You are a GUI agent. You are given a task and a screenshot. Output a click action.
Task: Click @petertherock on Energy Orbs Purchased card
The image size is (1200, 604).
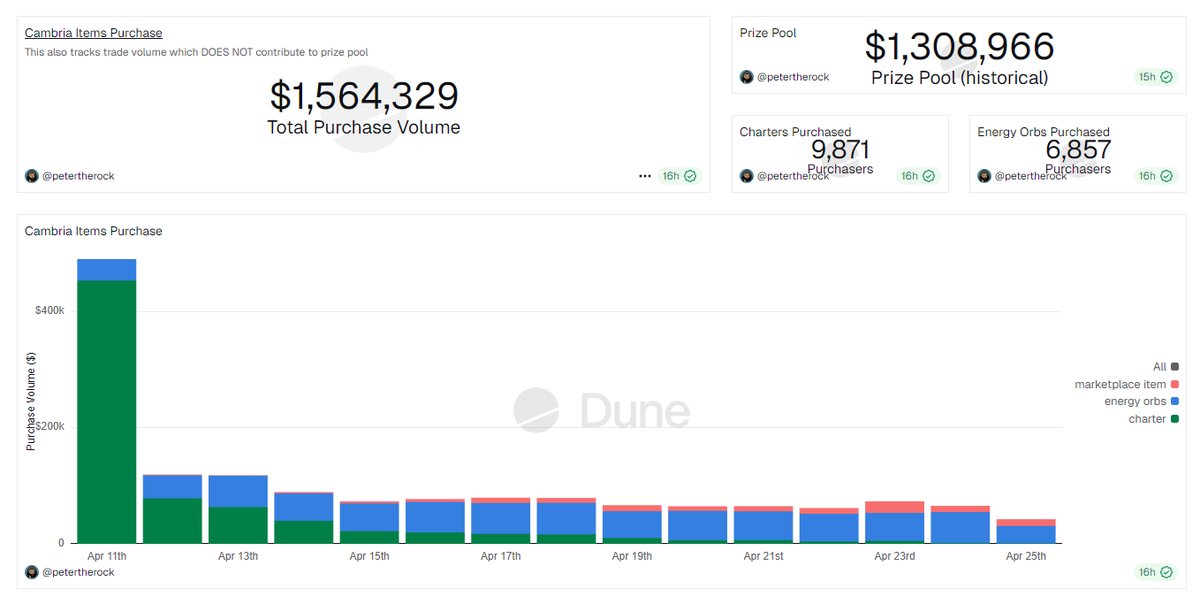pyautogui.click(x=1031, y=176)
